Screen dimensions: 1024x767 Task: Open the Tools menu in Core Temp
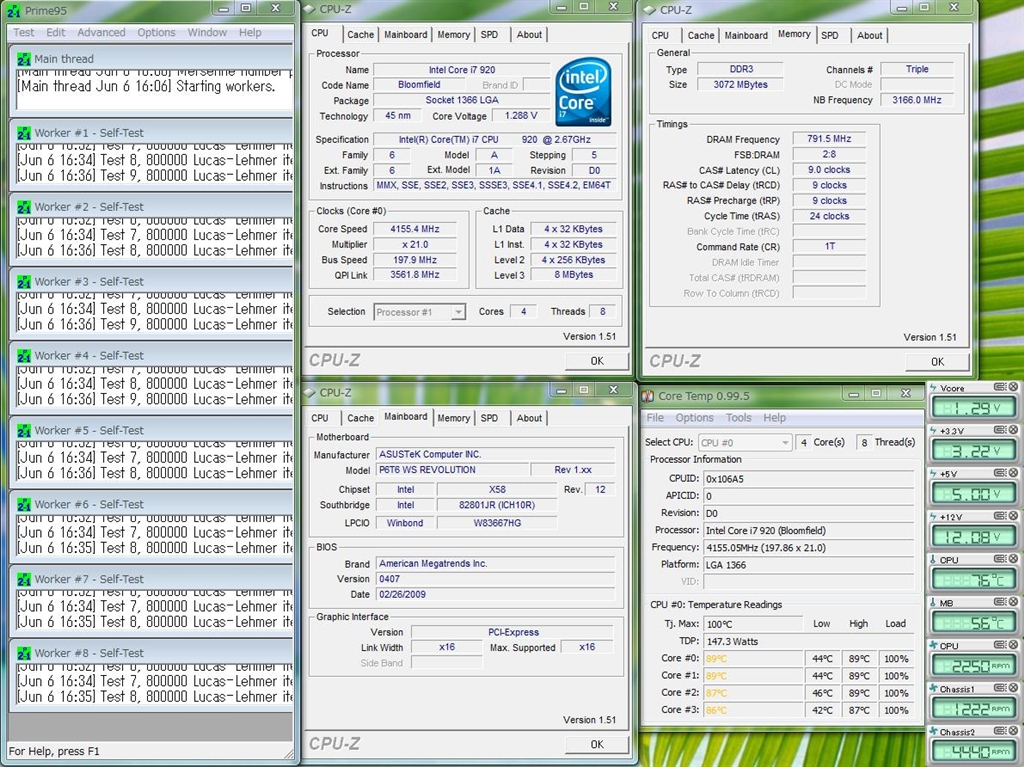(x=738, y=418)
